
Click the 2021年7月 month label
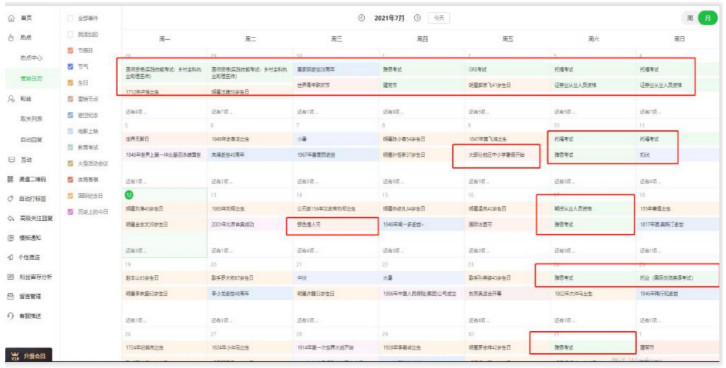[x=389, y=18]
